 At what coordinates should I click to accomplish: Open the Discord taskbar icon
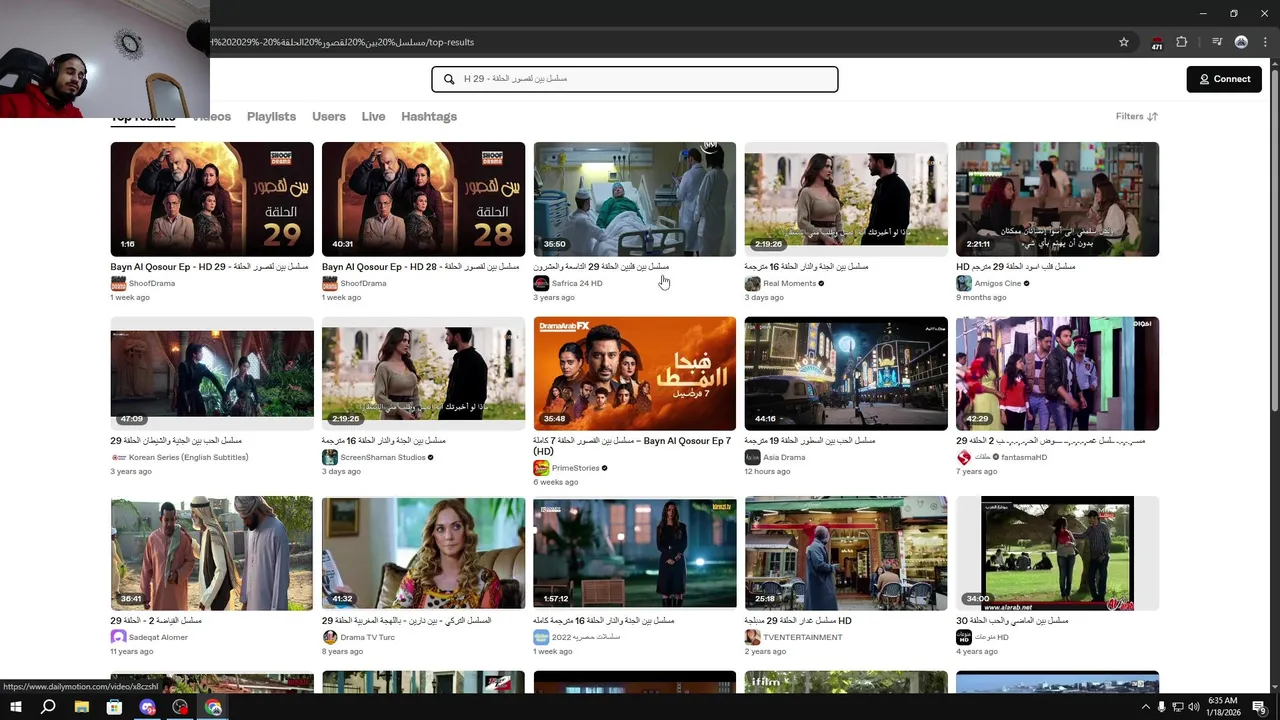pyautogui.click(x=148, y=707)
